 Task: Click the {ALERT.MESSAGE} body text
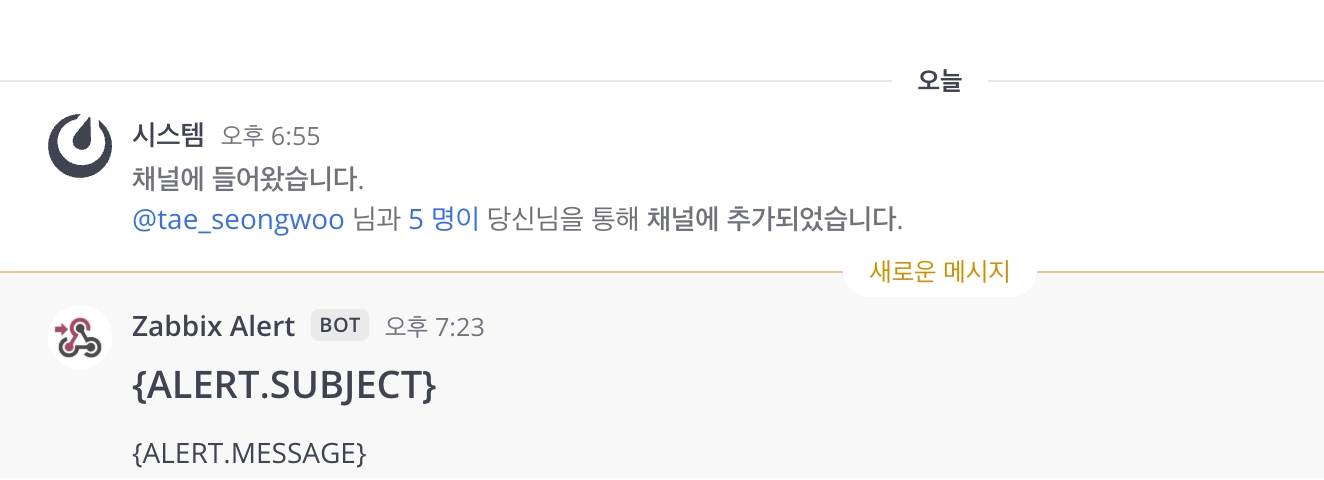tap(249, 453)
